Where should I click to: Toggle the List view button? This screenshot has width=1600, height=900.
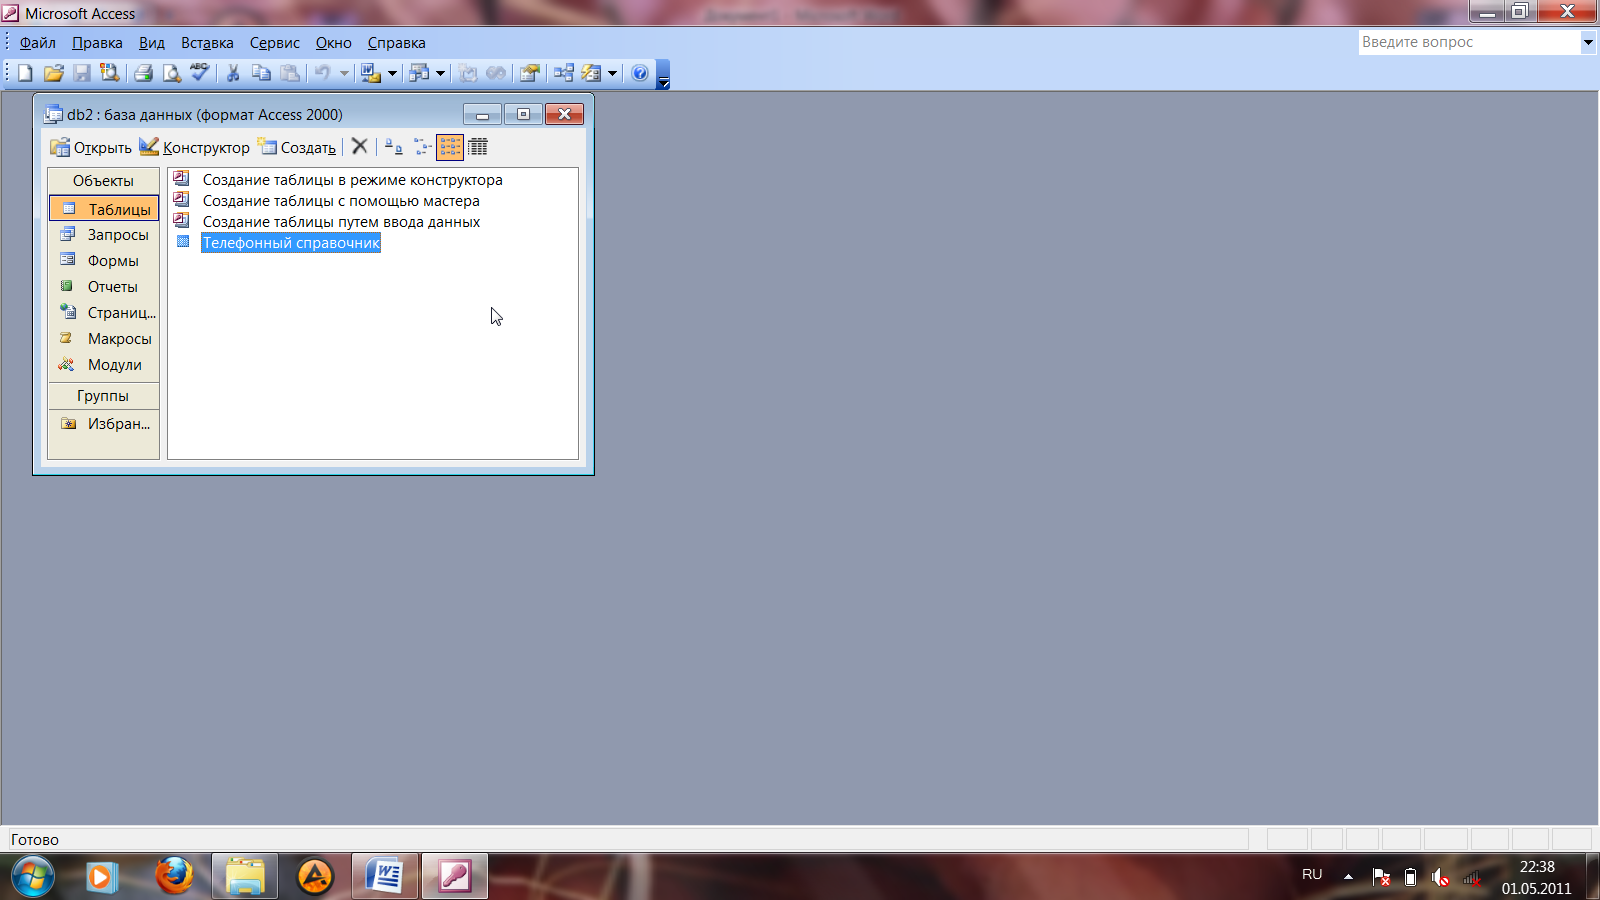450,147
